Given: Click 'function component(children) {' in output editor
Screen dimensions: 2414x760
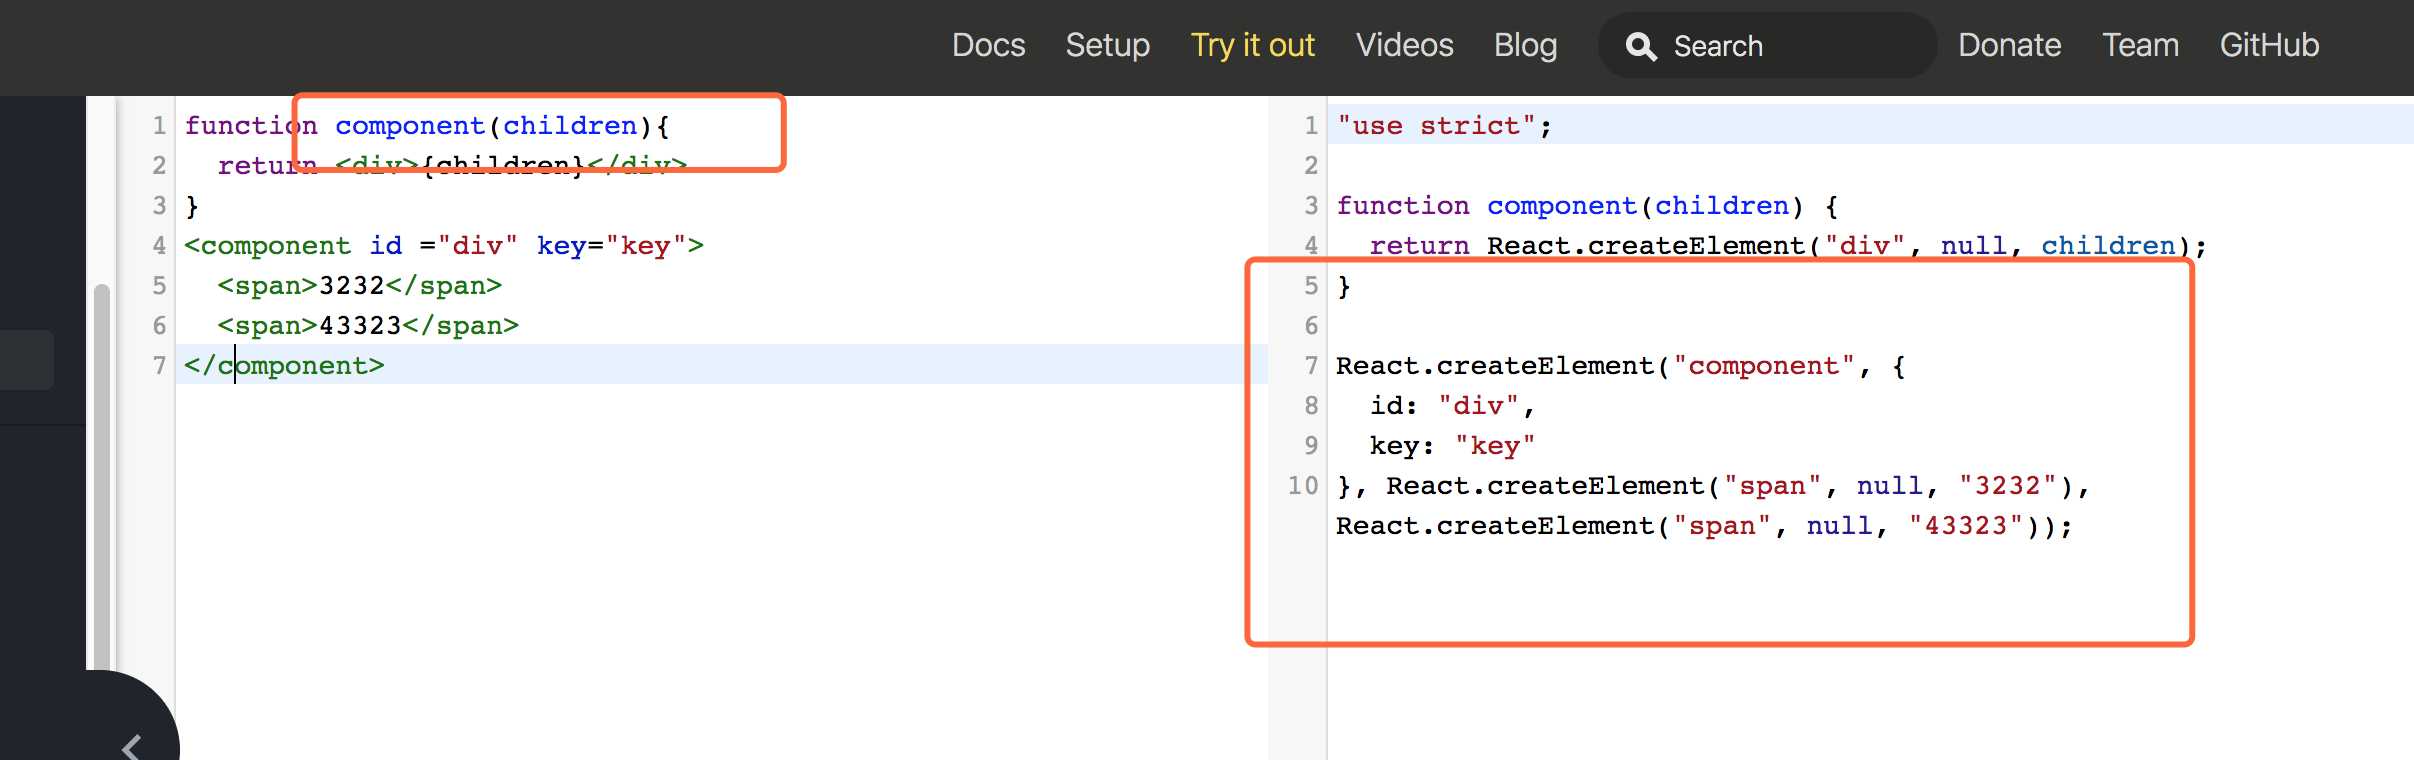Looking at the screenshot, I should (1587, 205).
